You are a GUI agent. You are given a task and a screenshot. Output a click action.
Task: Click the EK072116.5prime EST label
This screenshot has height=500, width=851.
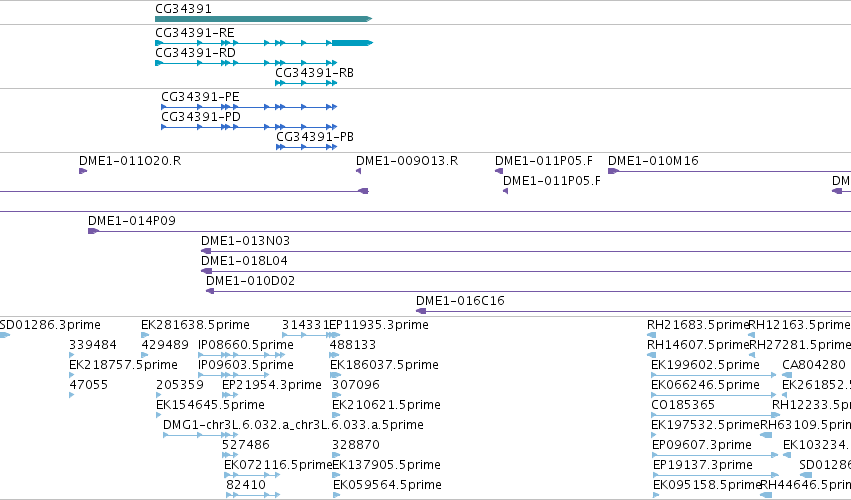point(278,465)
